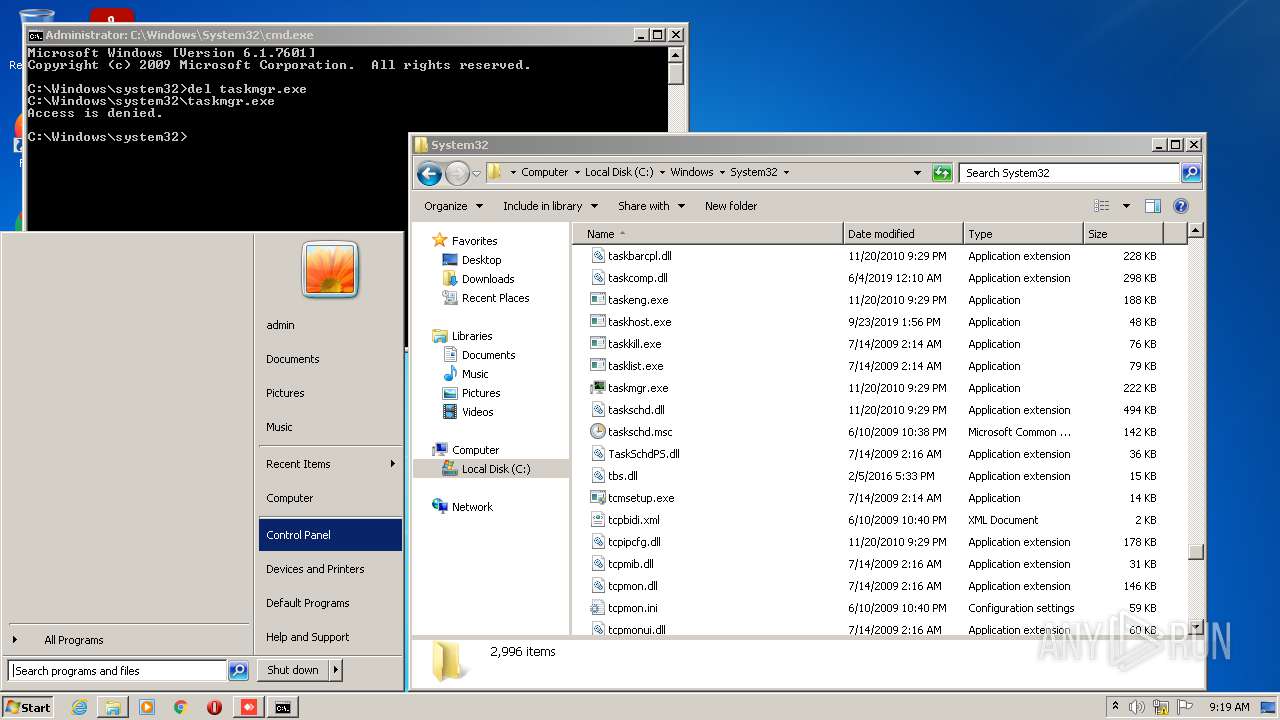The image size is (1280, 720).
Task: Click the search magnifier in System32 search box
Action: pyautogui.click(x=1190, y=172)
